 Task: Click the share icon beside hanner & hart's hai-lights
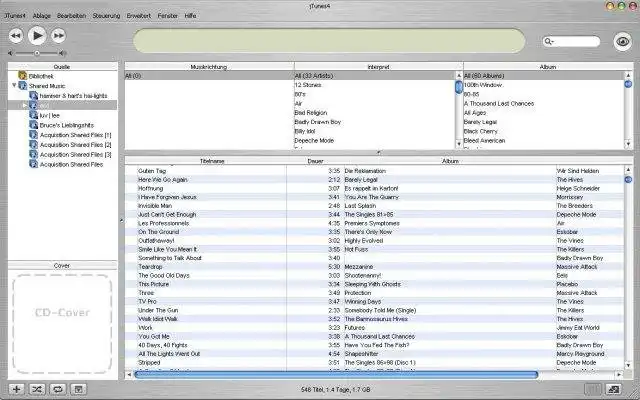(33, 96)
